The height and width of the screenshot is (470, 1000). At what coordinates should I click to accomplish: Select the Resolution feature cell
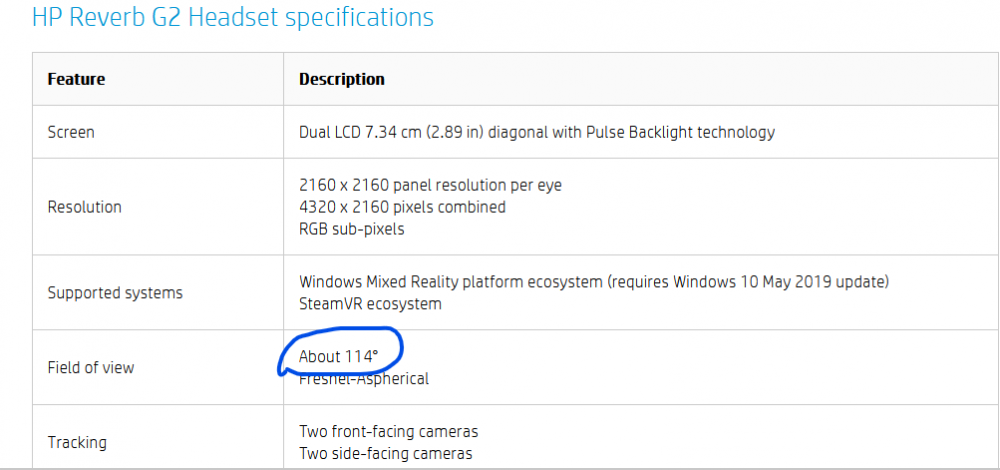85,207
